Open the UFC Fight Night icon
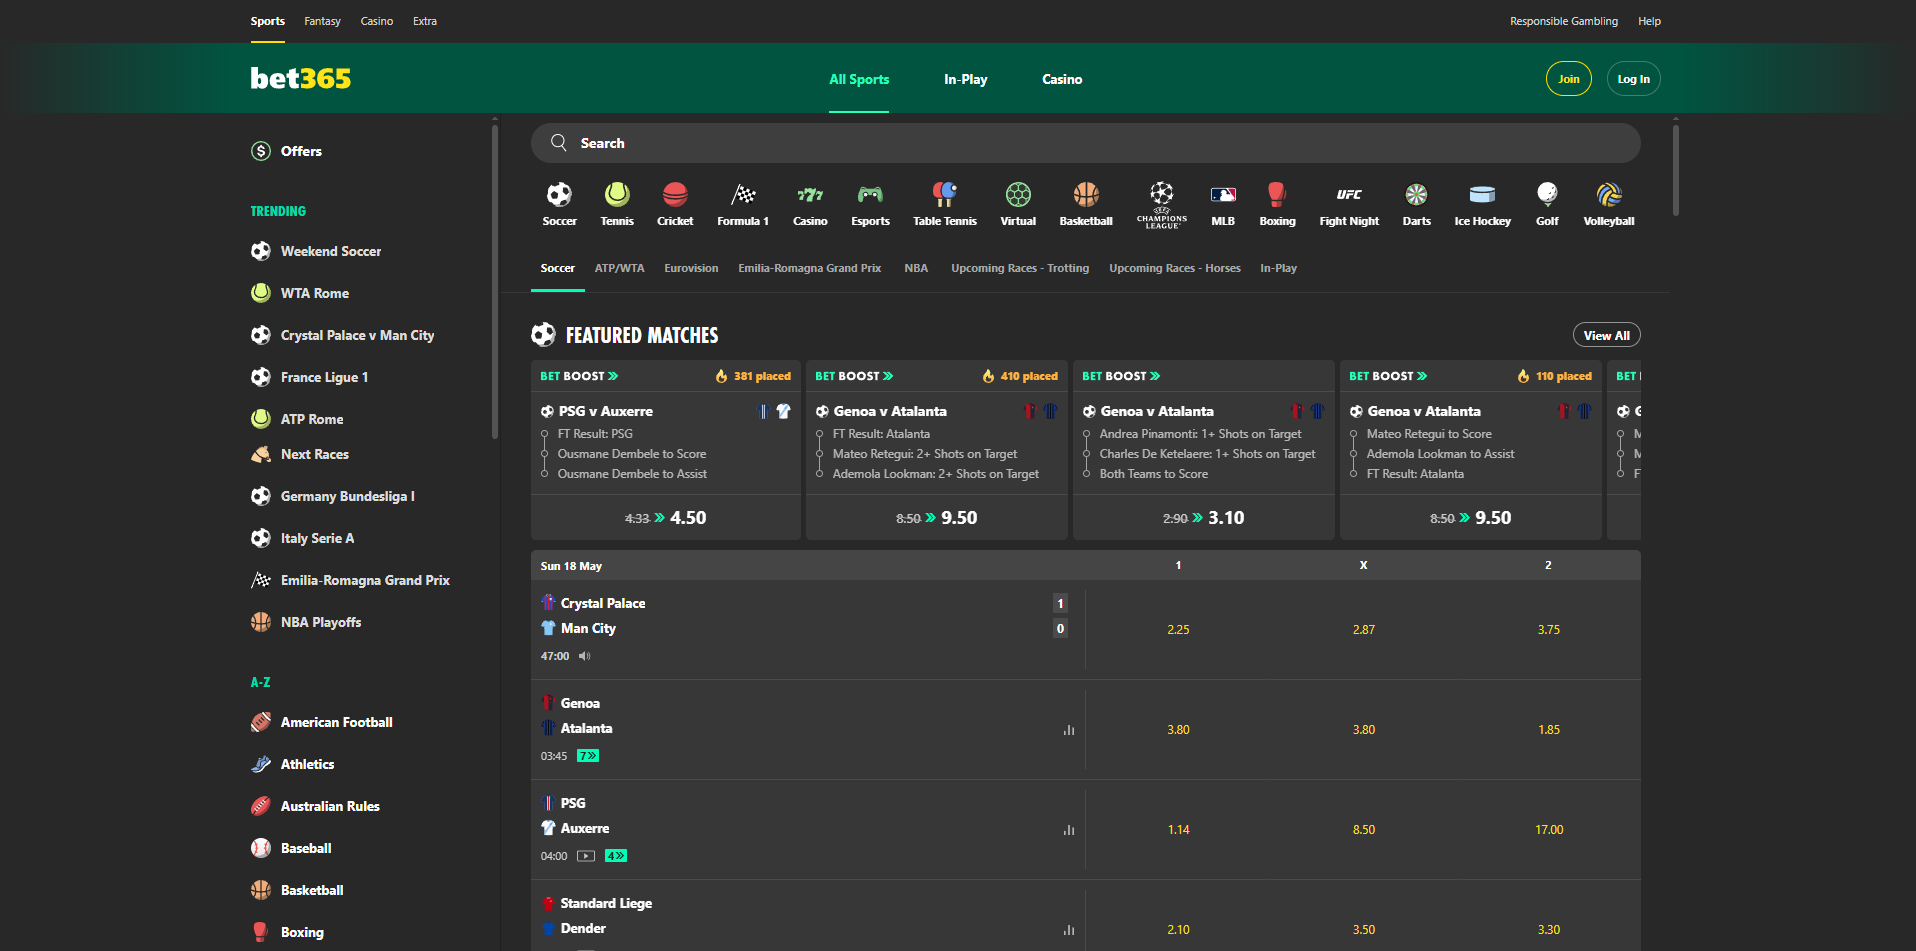 point(1349,194)
